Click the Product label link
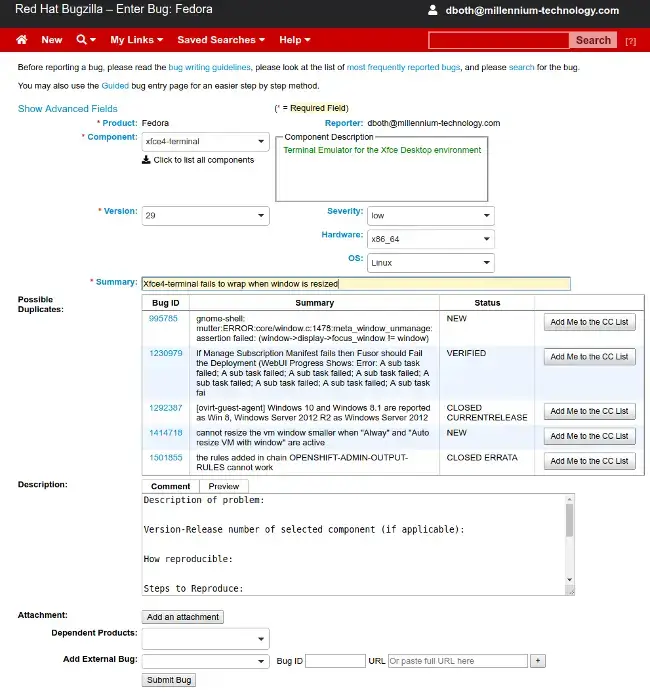 (x=119, y=123)
